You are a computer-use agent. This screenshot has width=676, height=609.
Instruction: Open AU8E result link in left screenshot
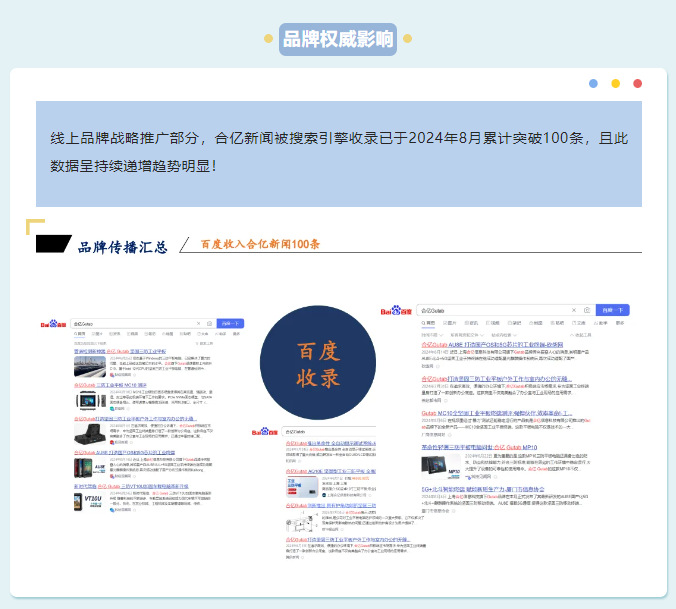click(x=125, y=453)
